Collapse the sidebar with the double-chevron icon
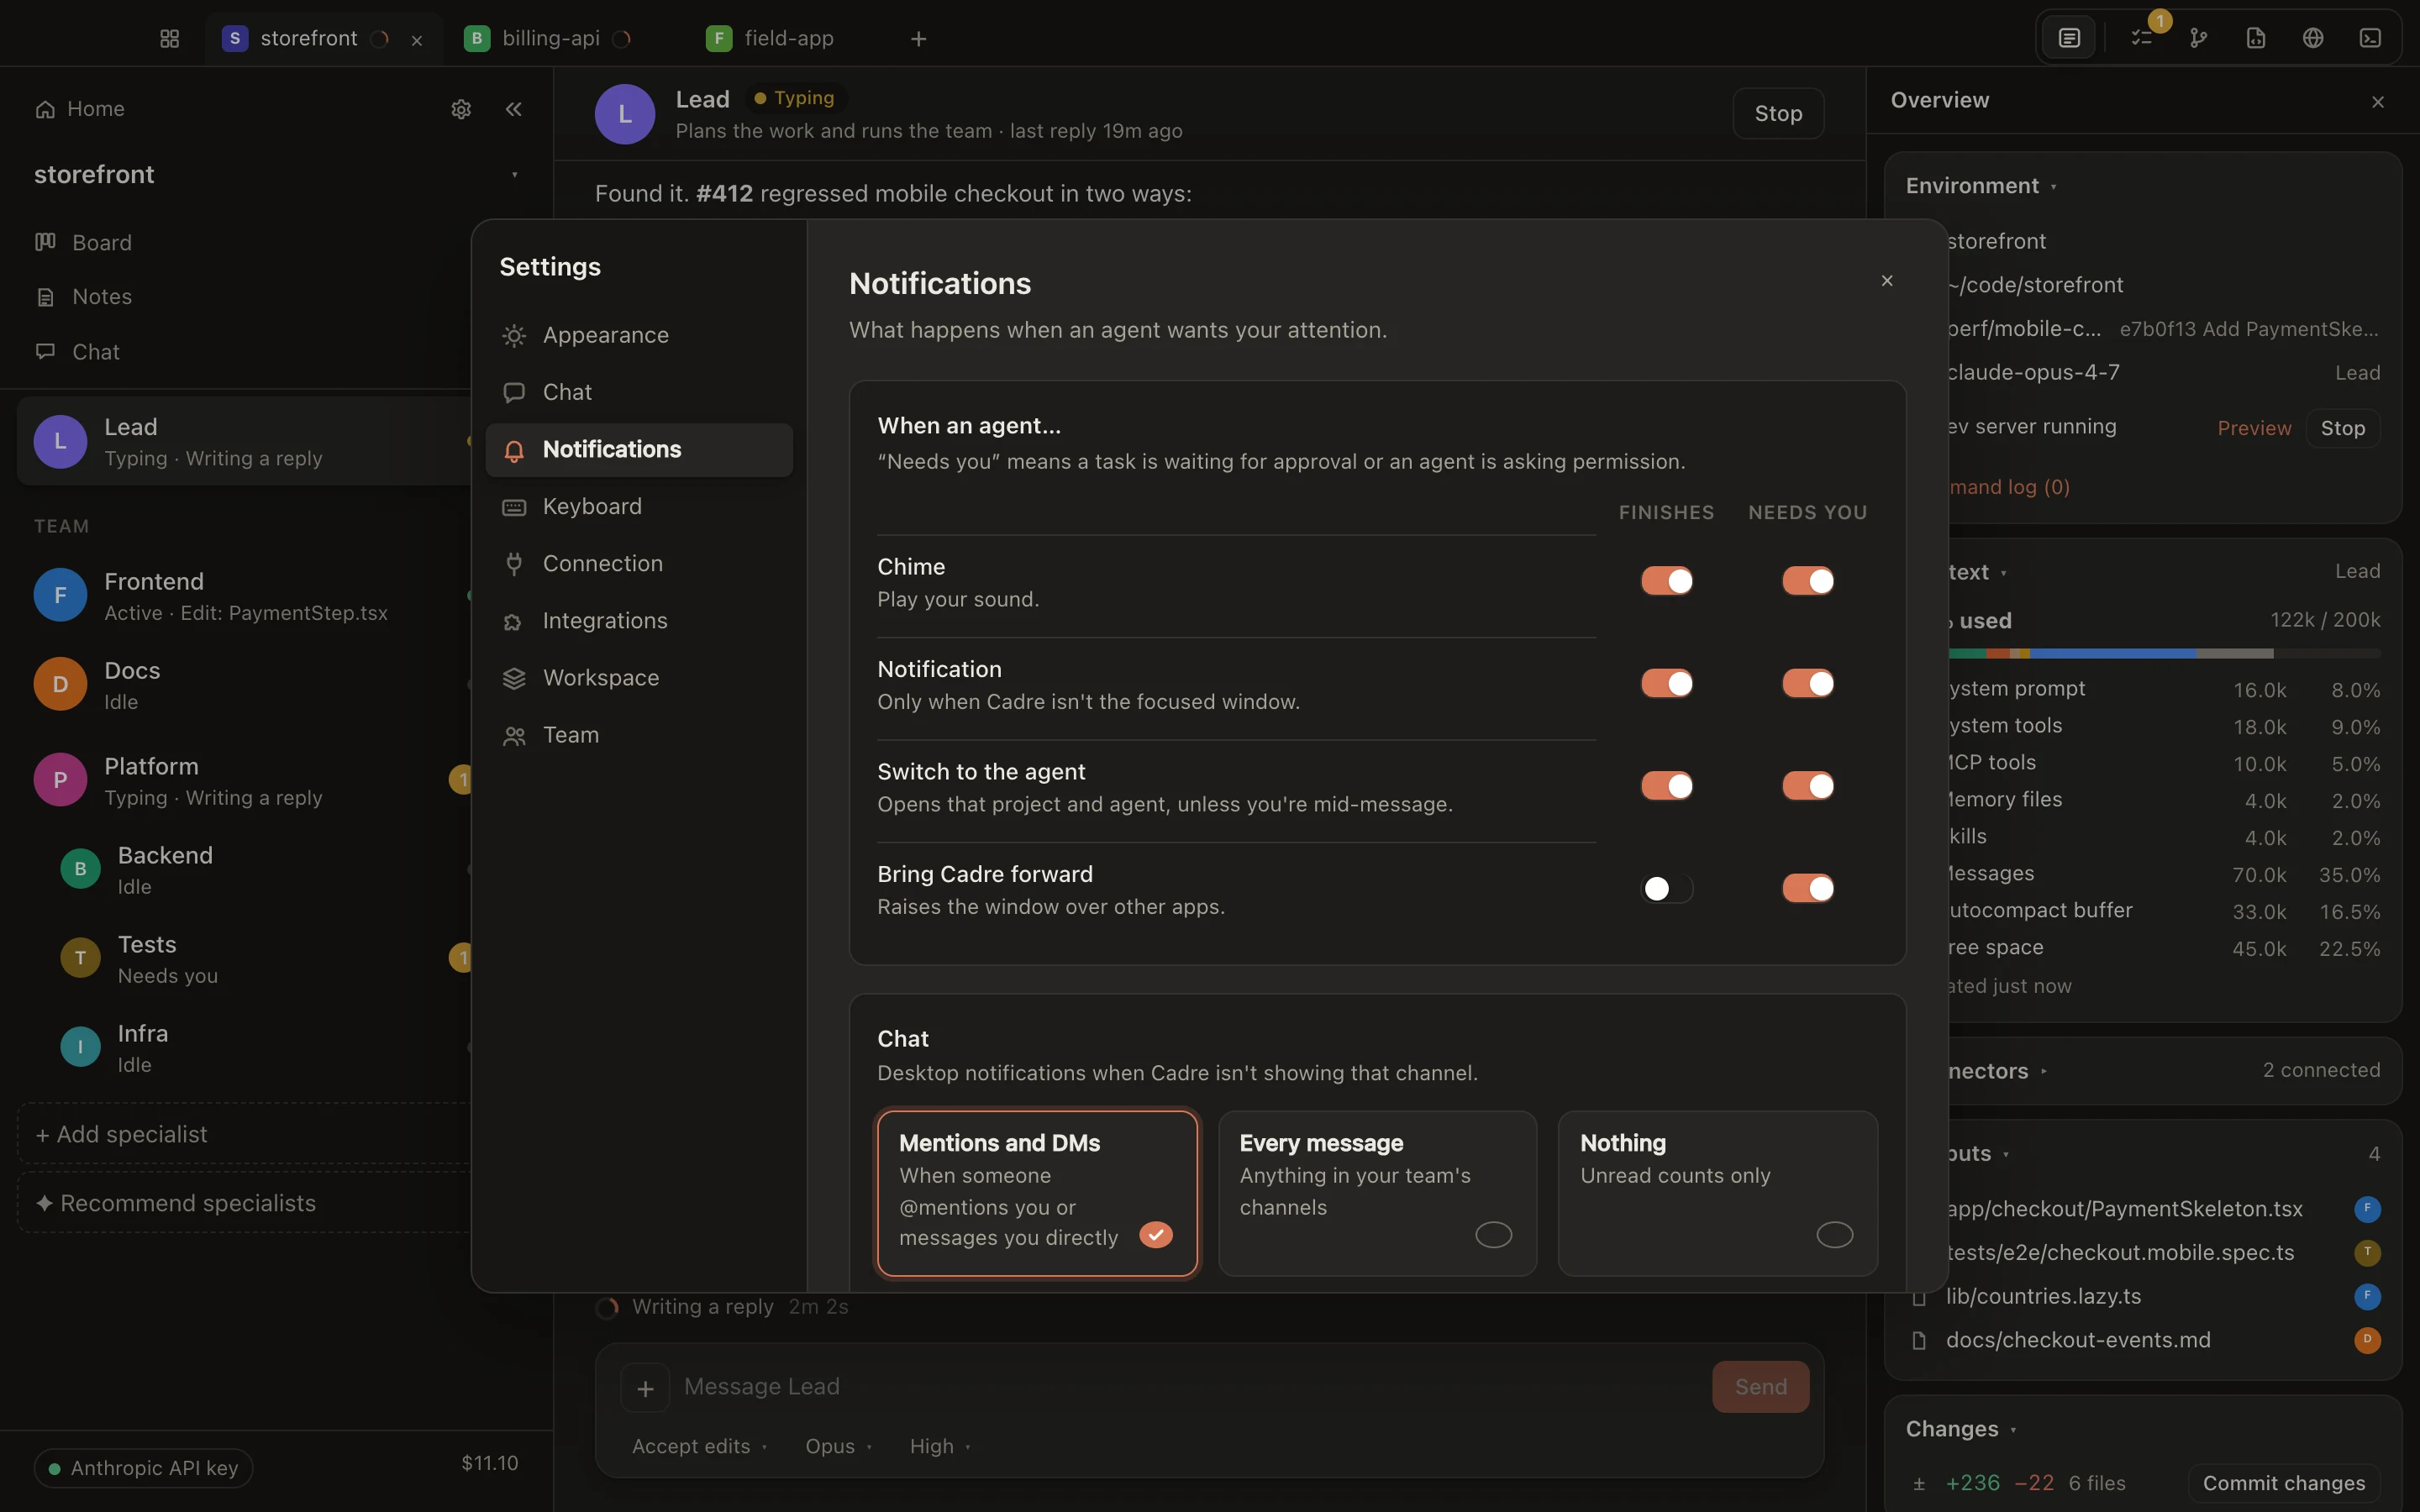 click(514, 109)
